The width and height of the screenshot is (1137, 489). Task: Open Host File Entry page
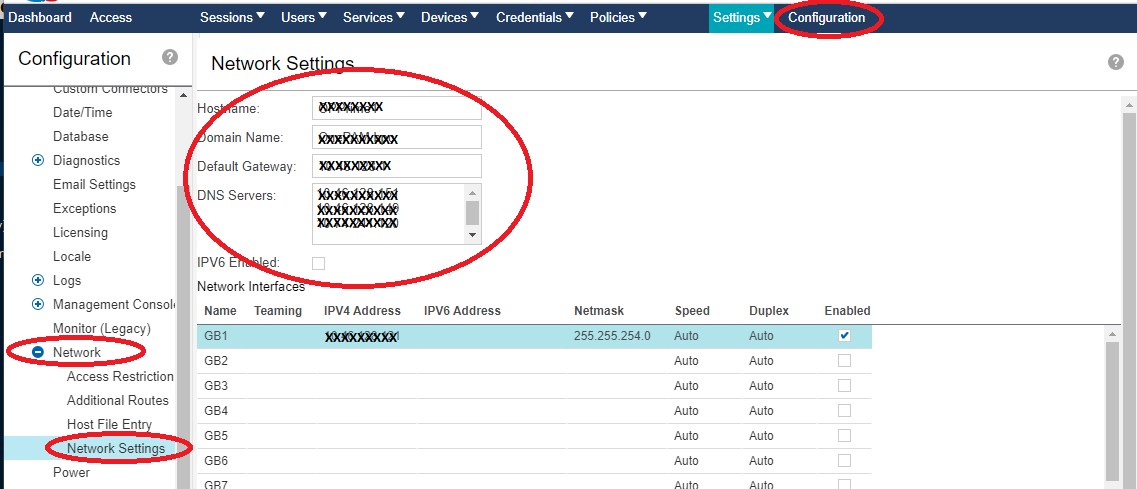(x=109, y=424)
